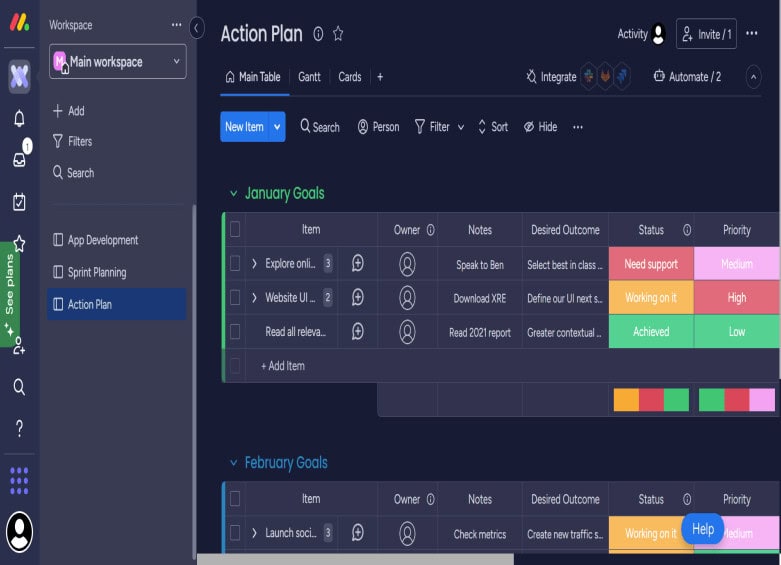Open the inbox icon with badge
Viewport: 781px width, 565px height.
[19, 159]
